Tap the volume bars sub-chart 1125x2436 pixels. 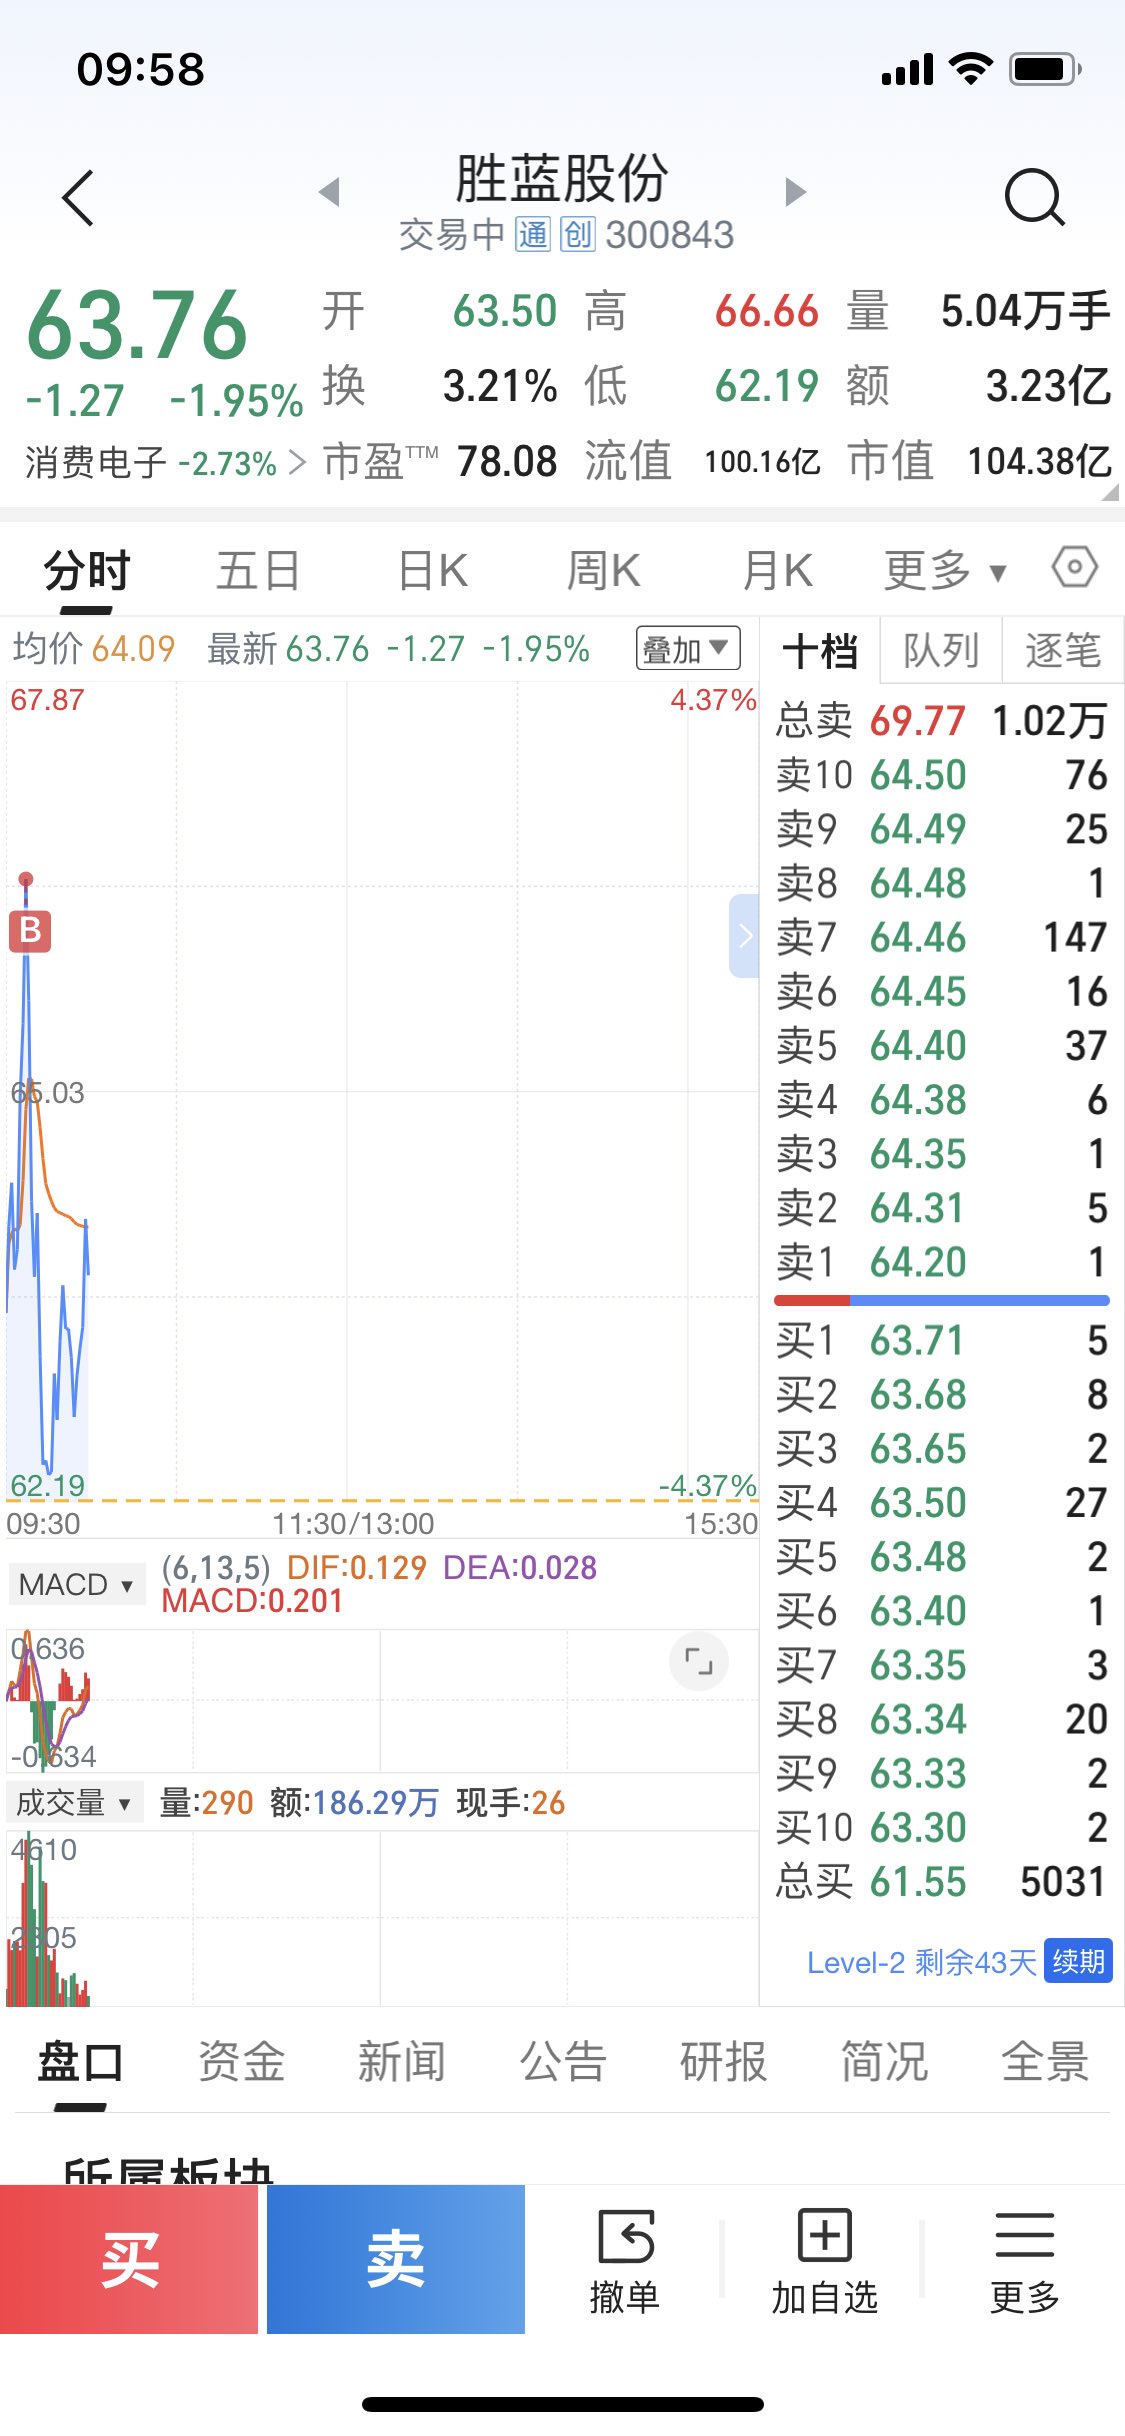pyautogui.click(x=382, y=1918)
